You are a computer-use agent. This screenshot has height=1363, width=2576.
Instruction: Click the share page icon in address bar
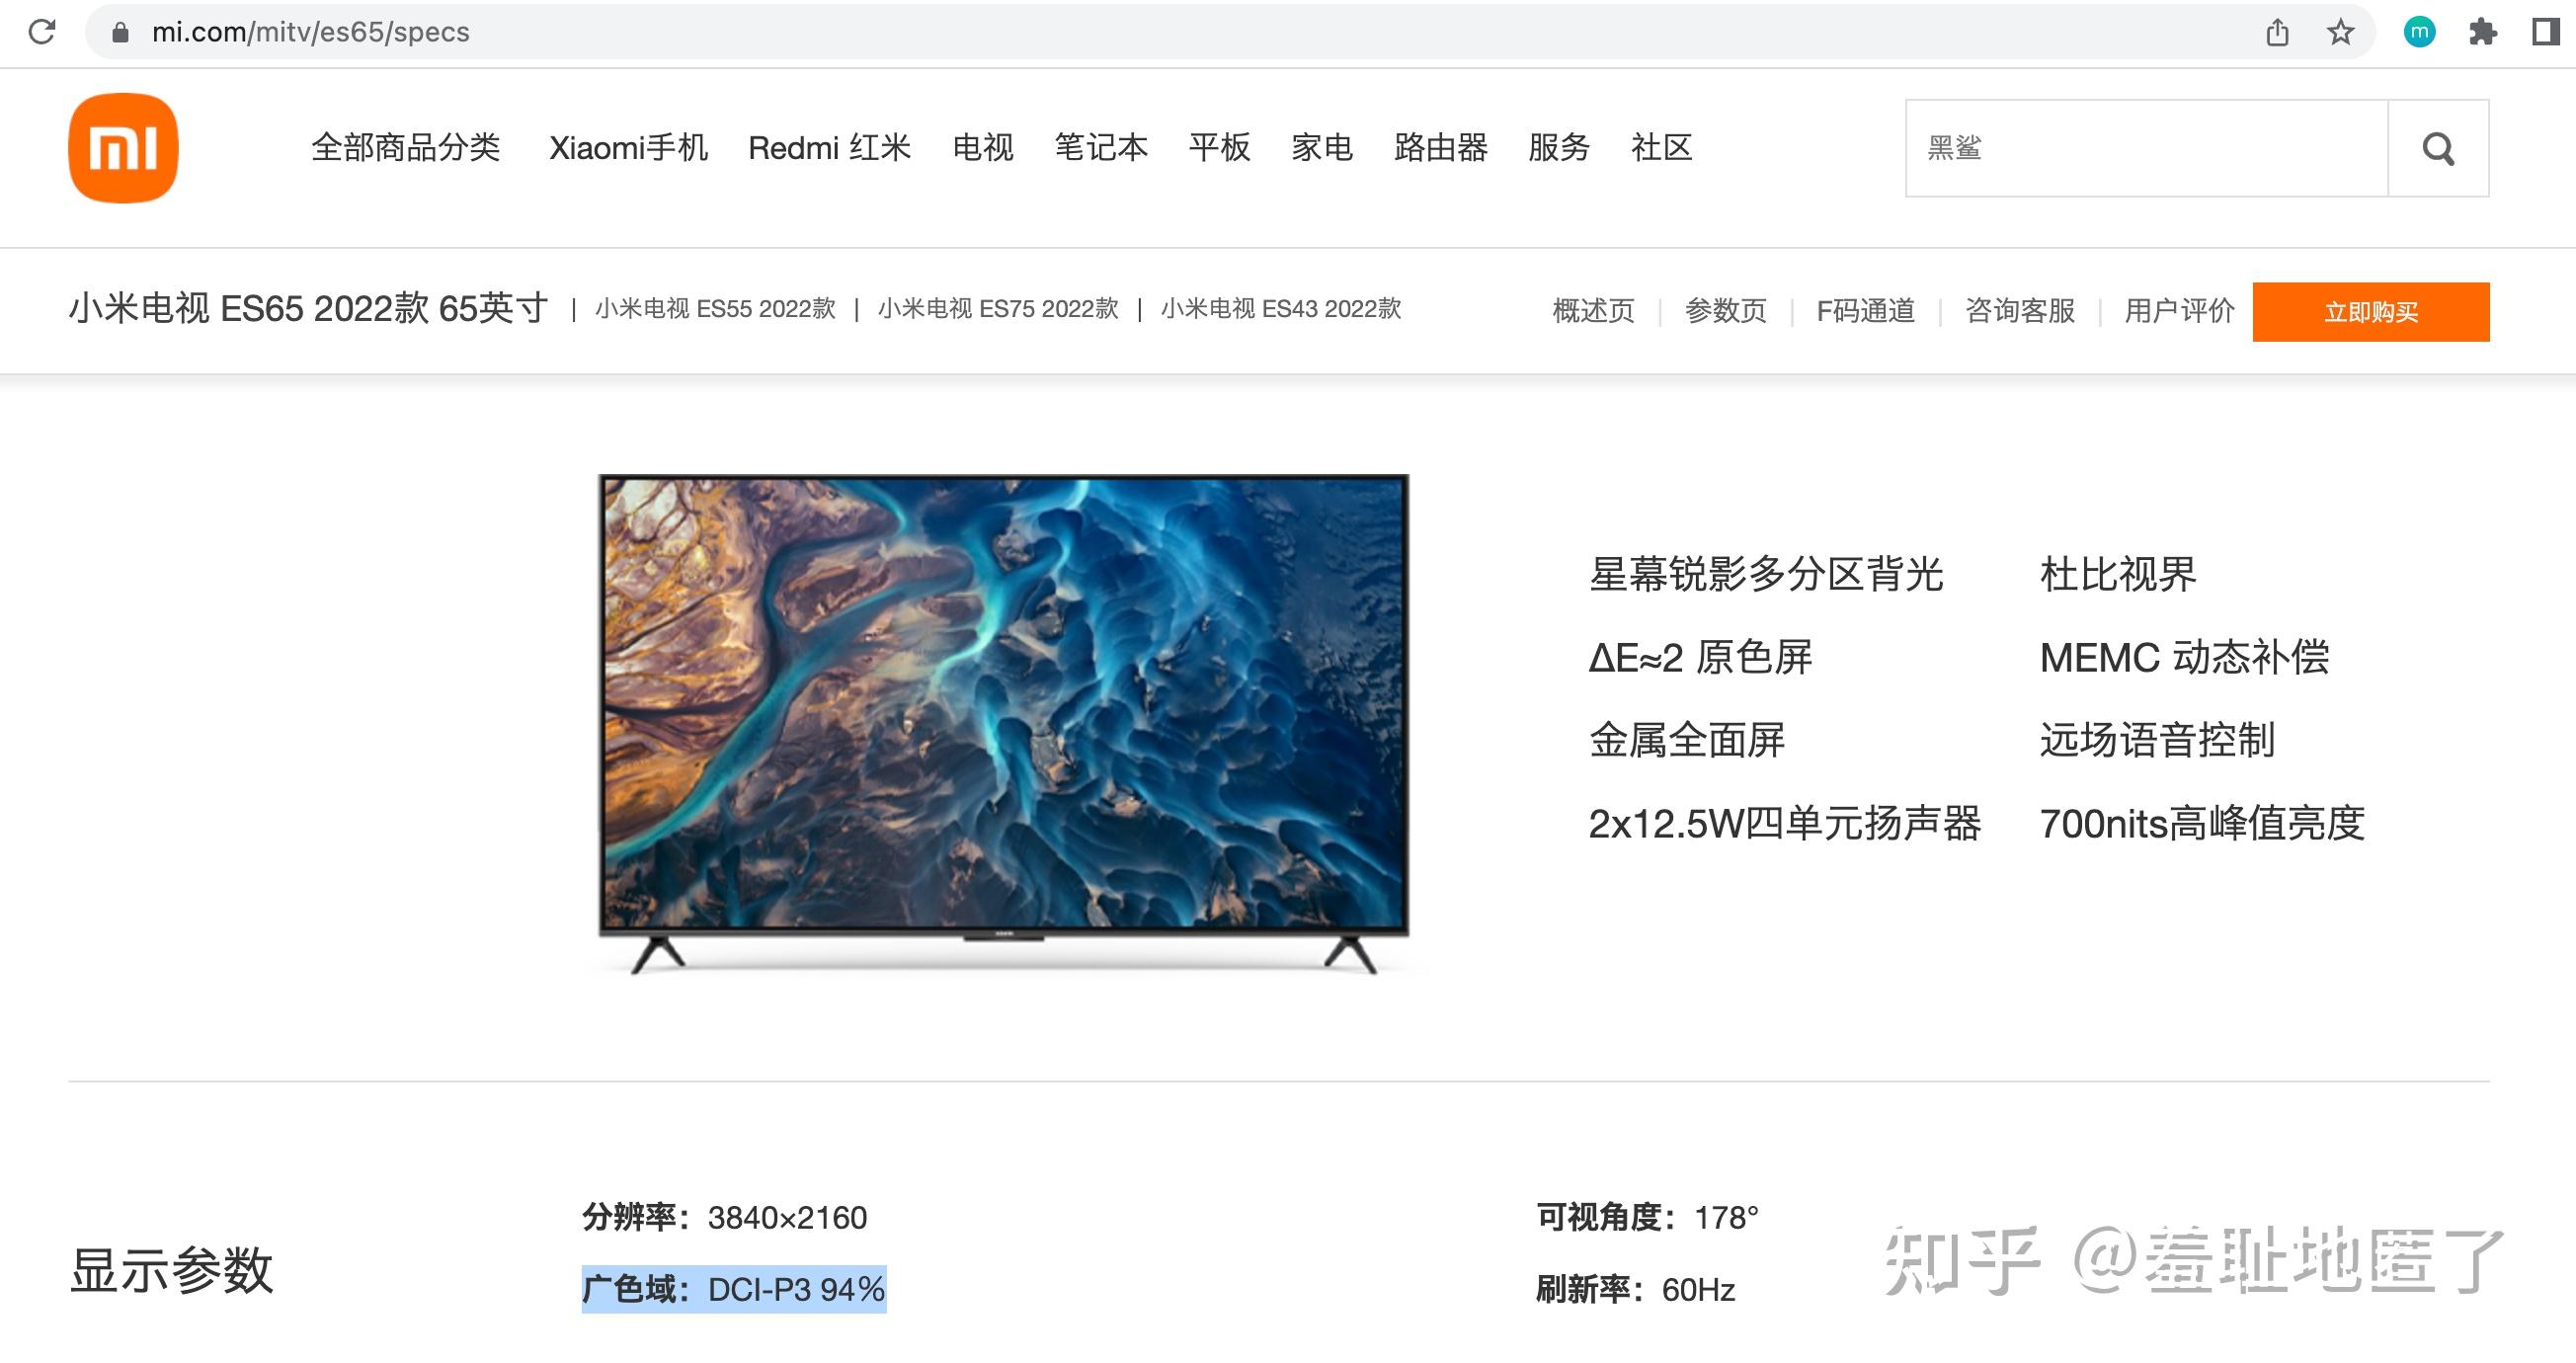click(2277, 32)
